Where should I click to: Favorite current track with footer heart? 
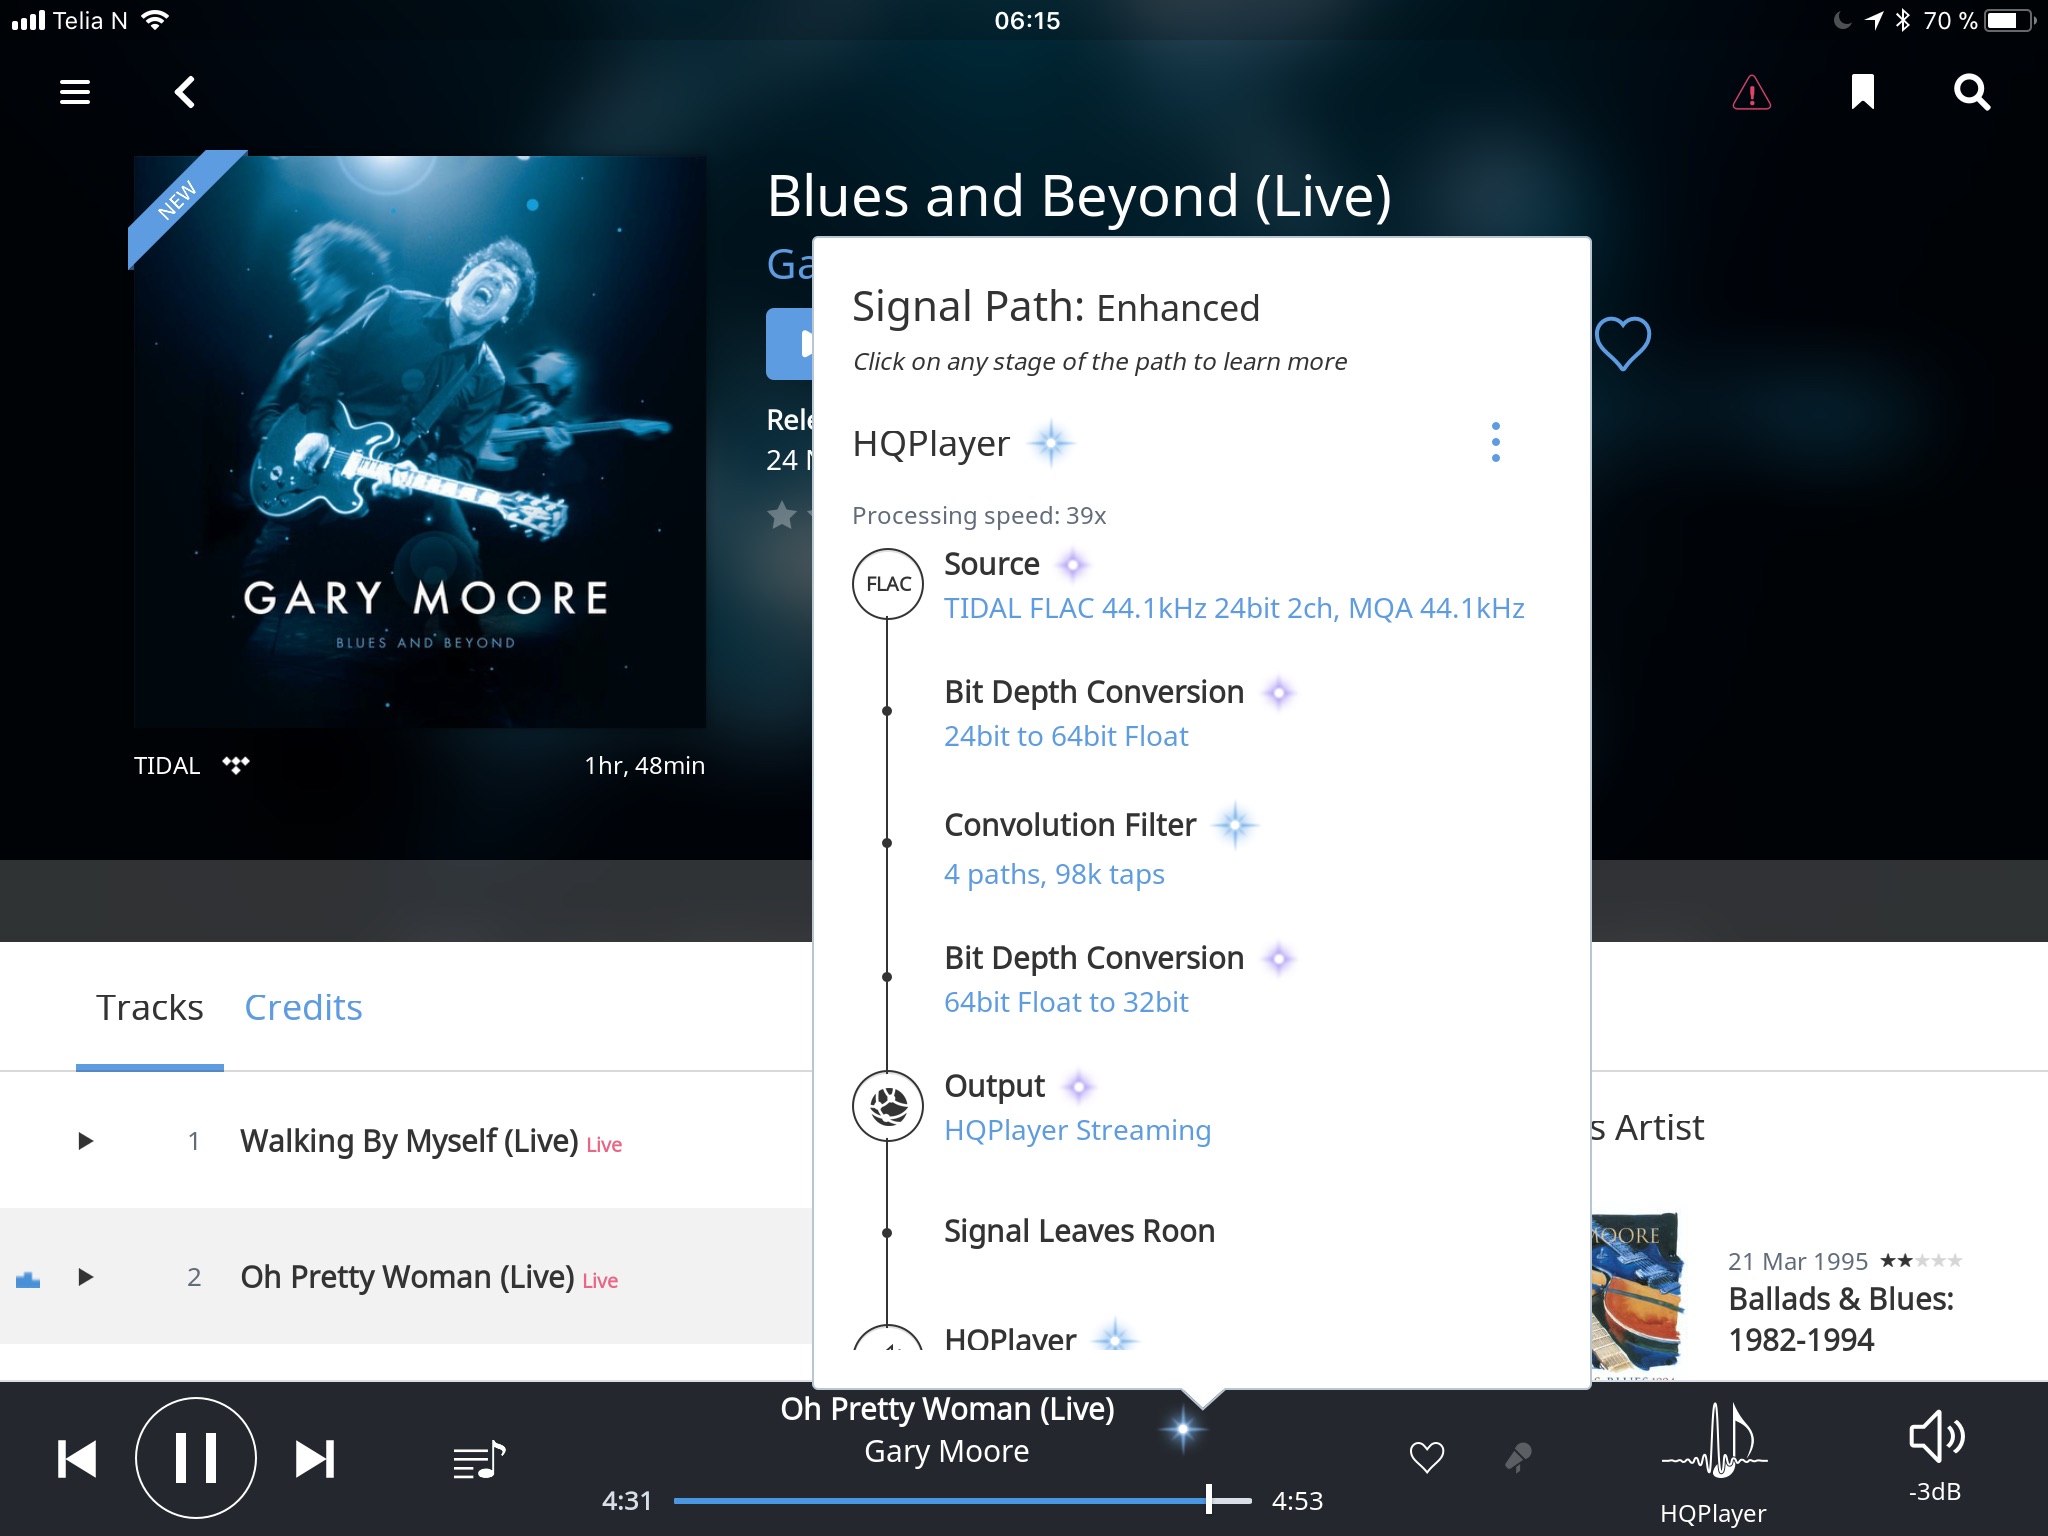1427,1458
